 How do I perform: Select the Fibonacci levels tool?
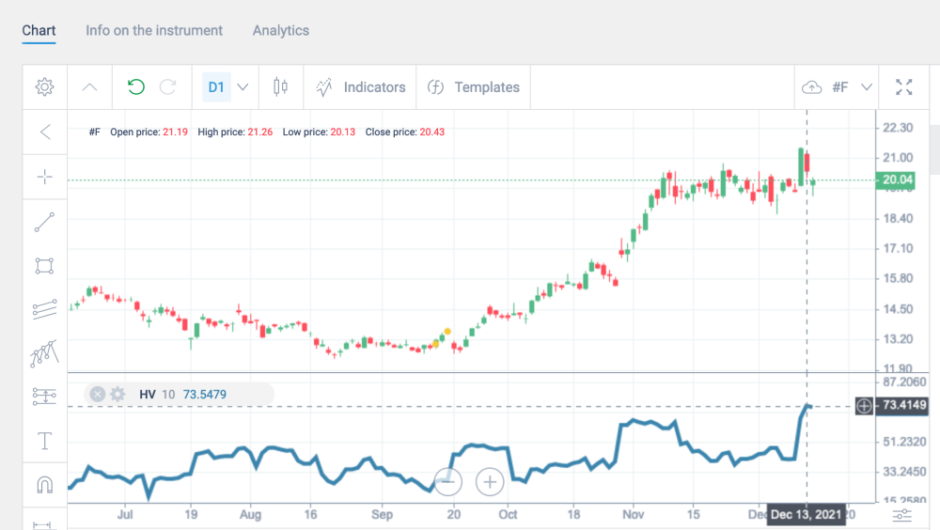45,396
